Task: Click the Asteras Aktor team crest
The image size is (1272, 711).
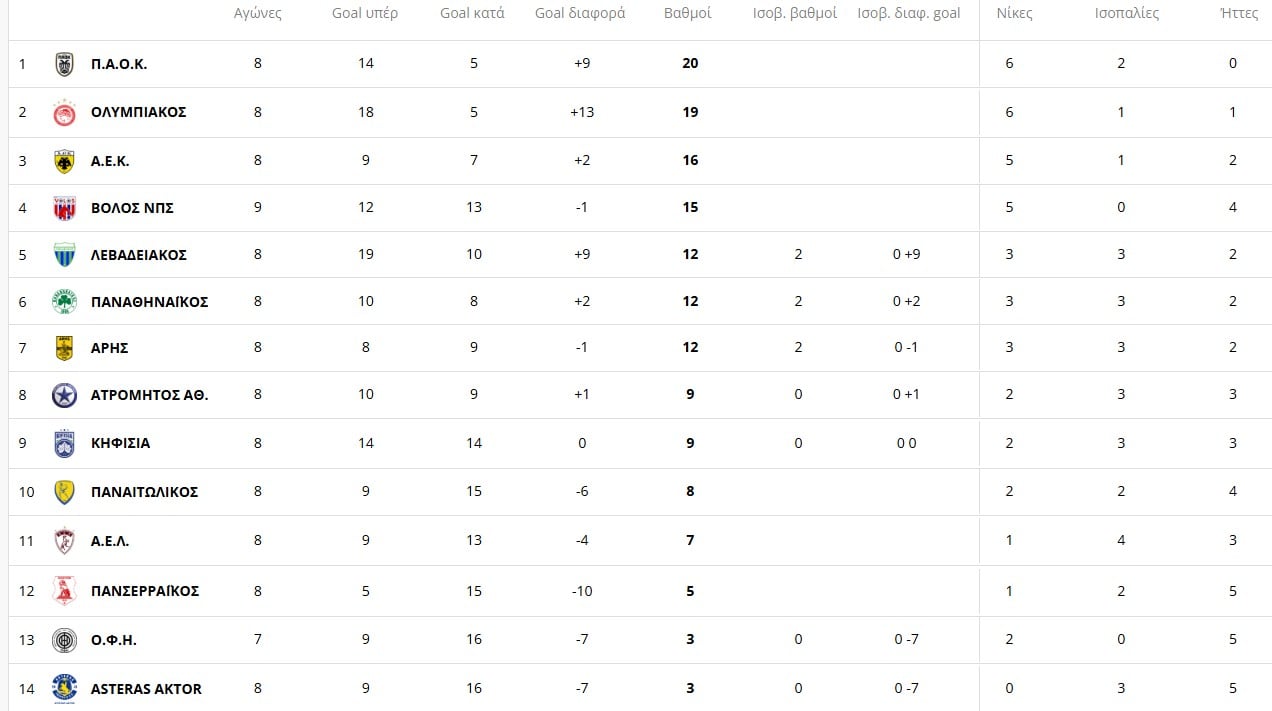Action: click(x=64, y=688)
